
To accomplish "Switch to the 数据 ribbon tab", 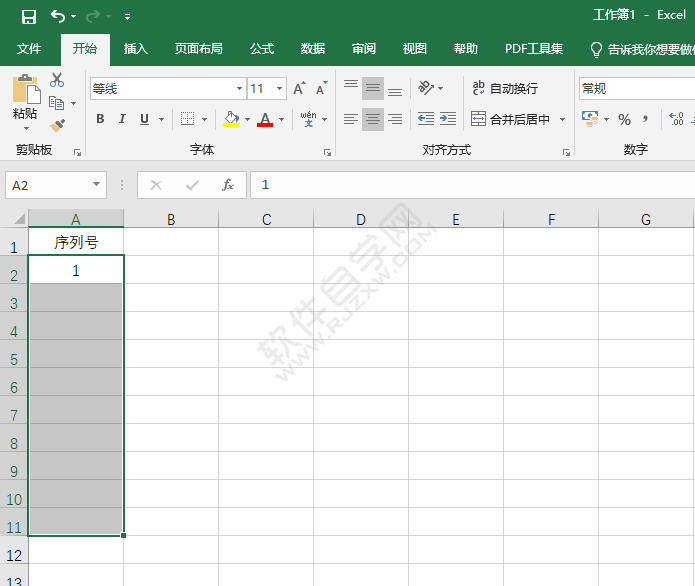I will 313,49.
